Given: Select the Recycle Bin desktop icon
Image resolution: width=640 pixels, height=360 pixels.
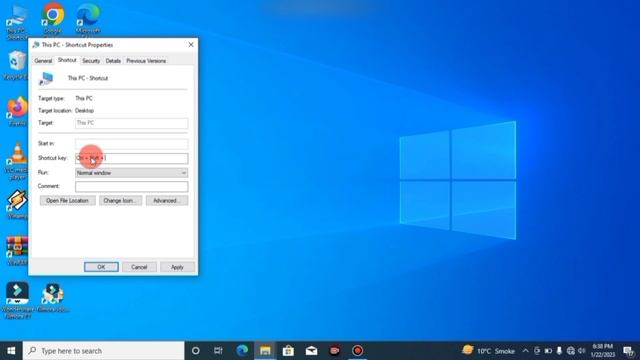Looking at the screenshot, I should [16, 65].
